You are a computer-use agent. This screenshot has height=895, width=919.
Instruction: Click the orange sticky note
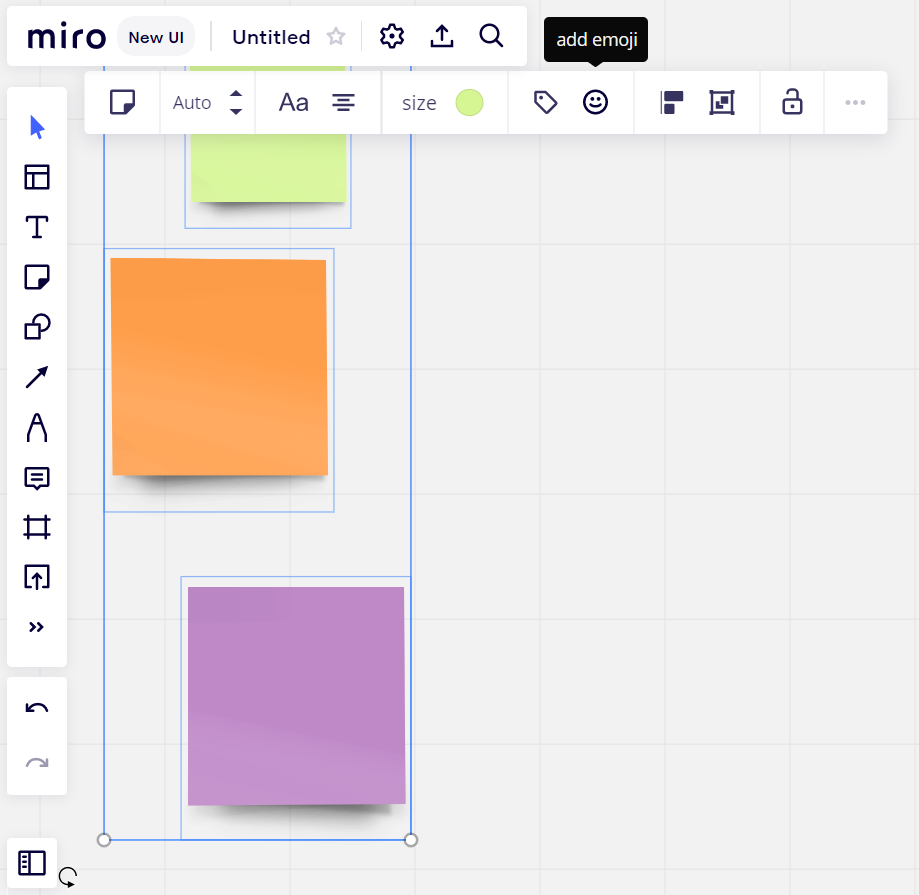(219, 367)
